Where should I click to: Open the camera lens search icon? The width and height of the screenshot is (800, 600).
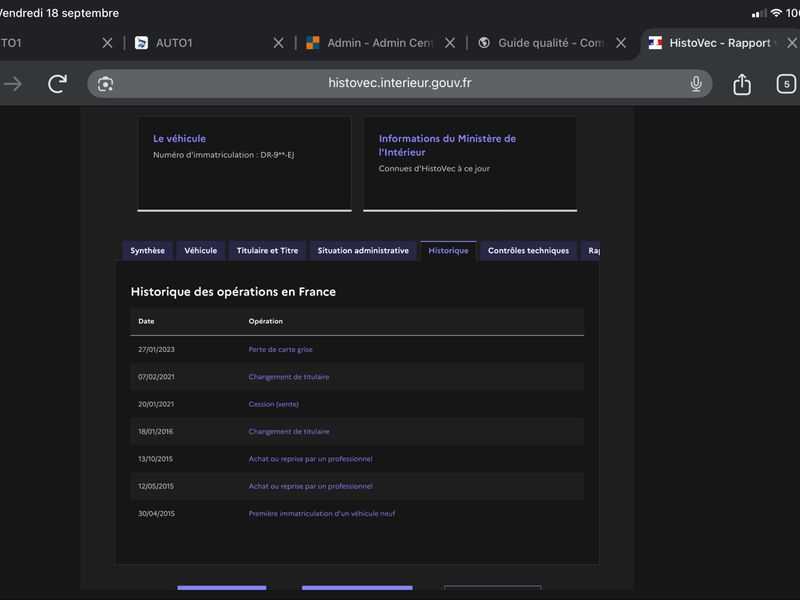click(x=105, y=84)
